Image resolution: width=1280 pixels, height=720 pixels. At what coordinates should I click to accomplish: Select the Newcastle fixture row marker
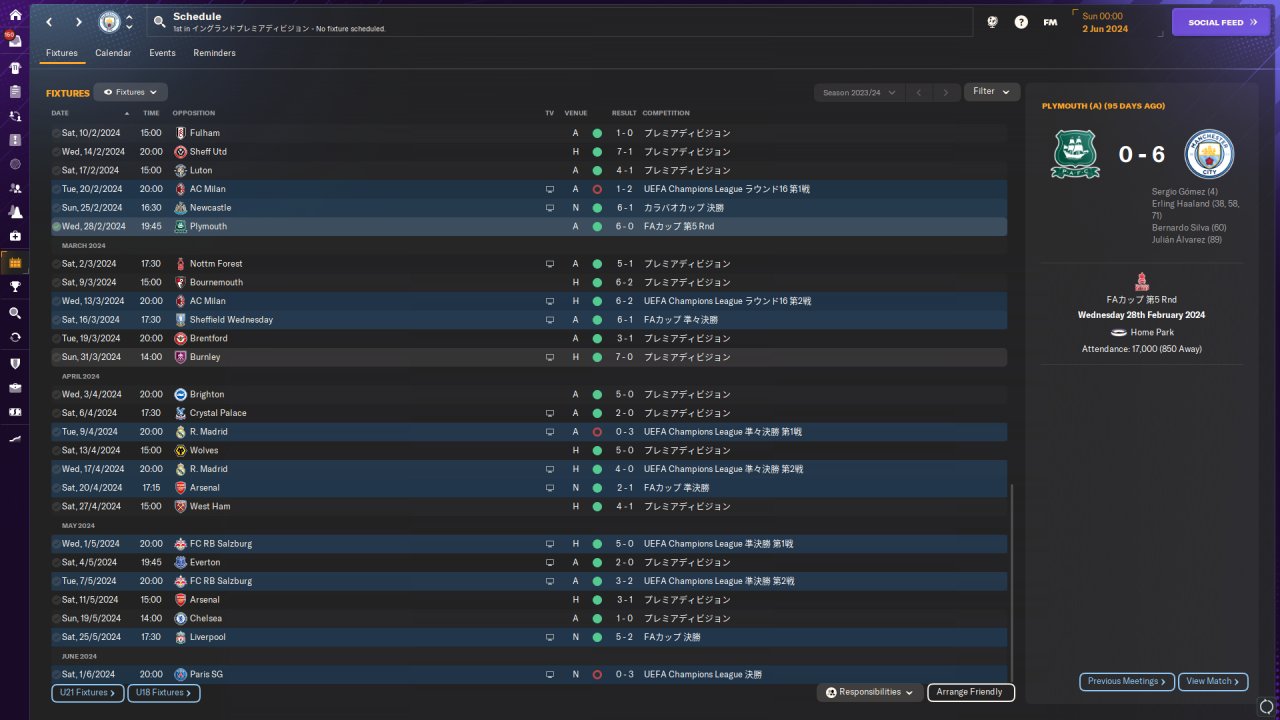[56, 208]
